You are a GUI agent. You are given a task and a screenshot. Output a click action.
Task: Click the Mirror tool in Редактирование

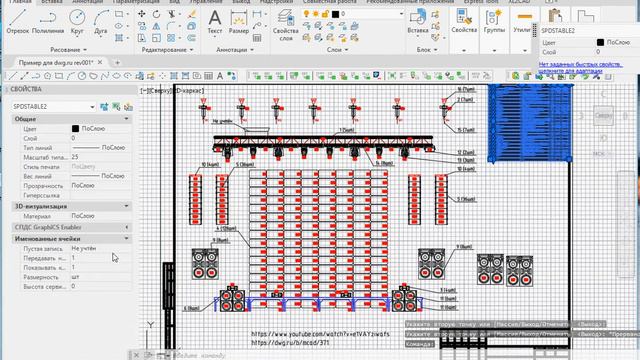(156, 26)
